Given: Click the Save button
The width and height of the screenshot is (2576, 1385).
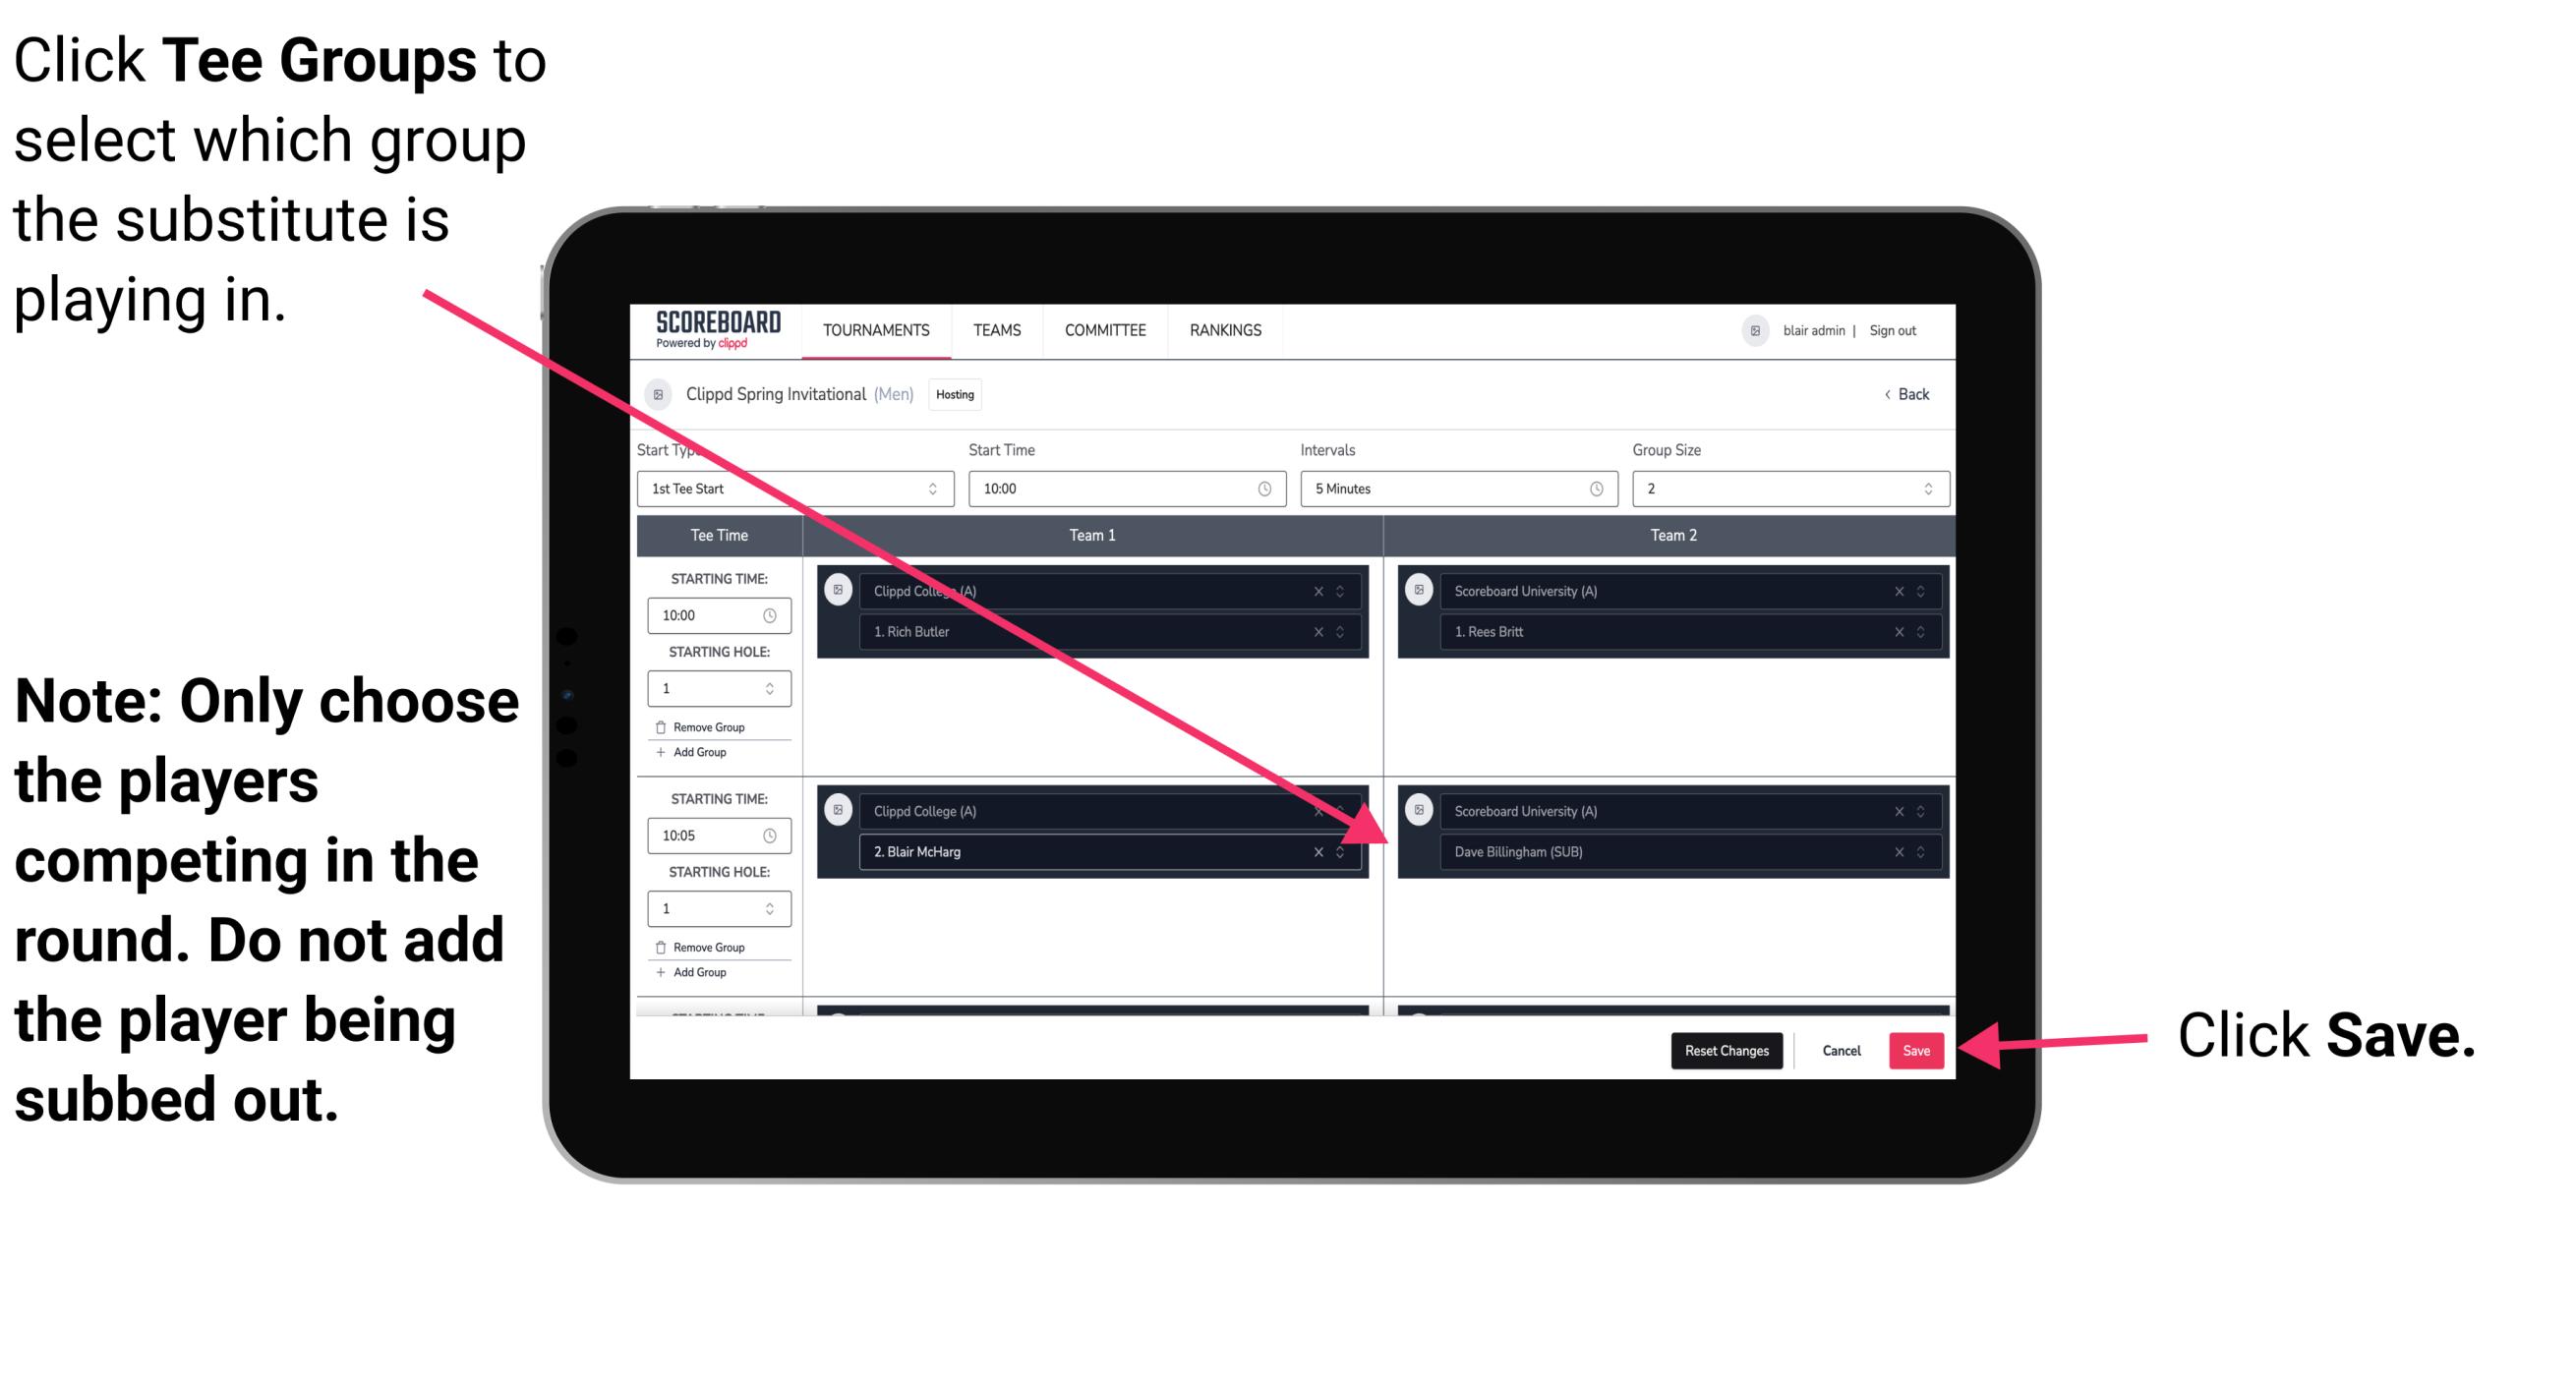Looking at the screenshot, I should coord(1916,1047).
